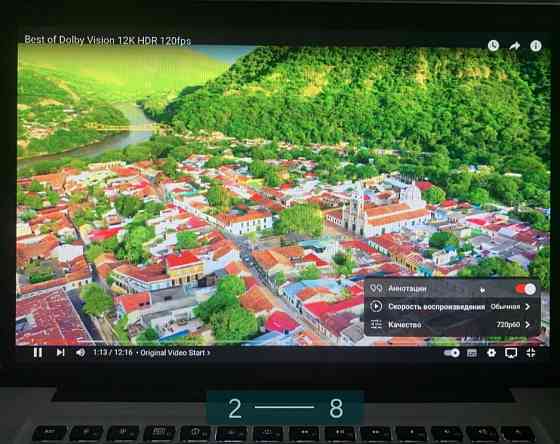Disable the Аннотации toggle switch
The width and height of the screenshot is (560, 444).
click(526, 289)
